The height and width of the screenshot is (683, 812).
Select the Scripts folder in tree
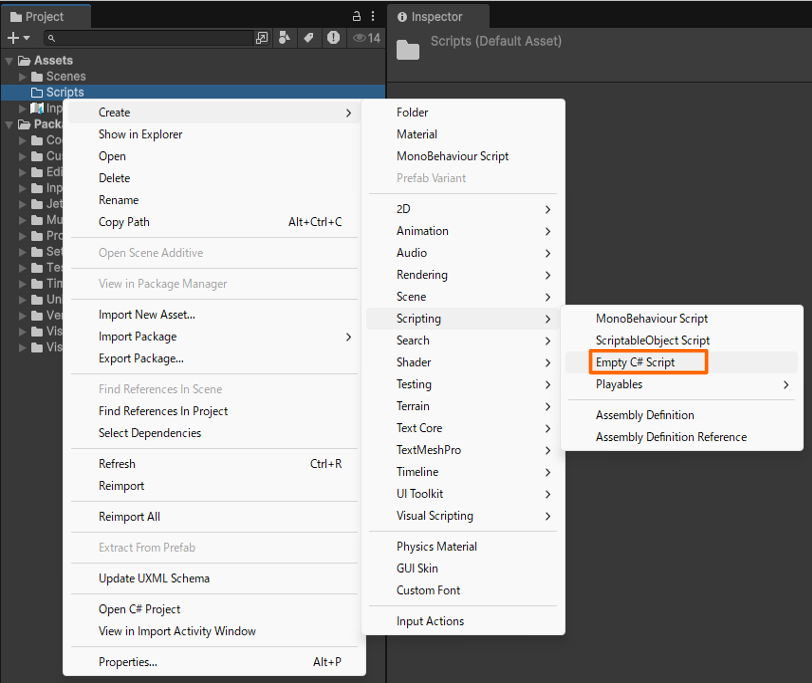coord(64,92)
